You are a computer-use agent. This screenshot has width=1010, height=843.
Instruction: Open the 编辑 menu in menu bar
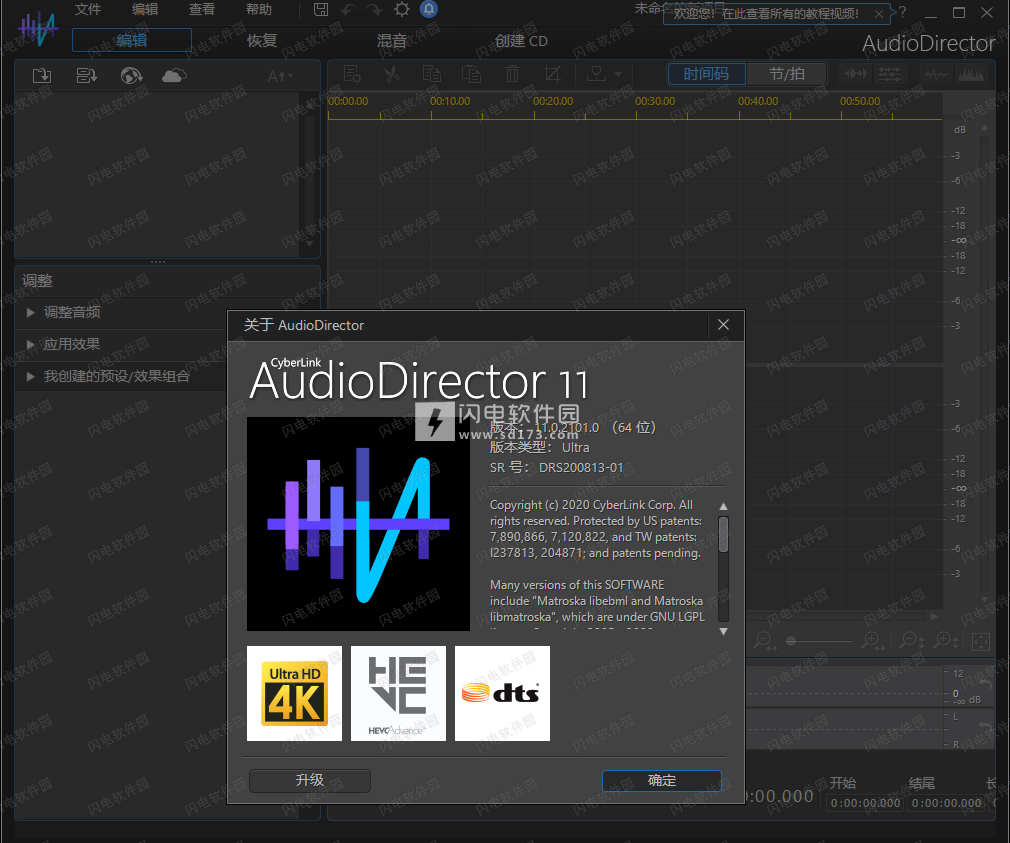coord(145,10)
